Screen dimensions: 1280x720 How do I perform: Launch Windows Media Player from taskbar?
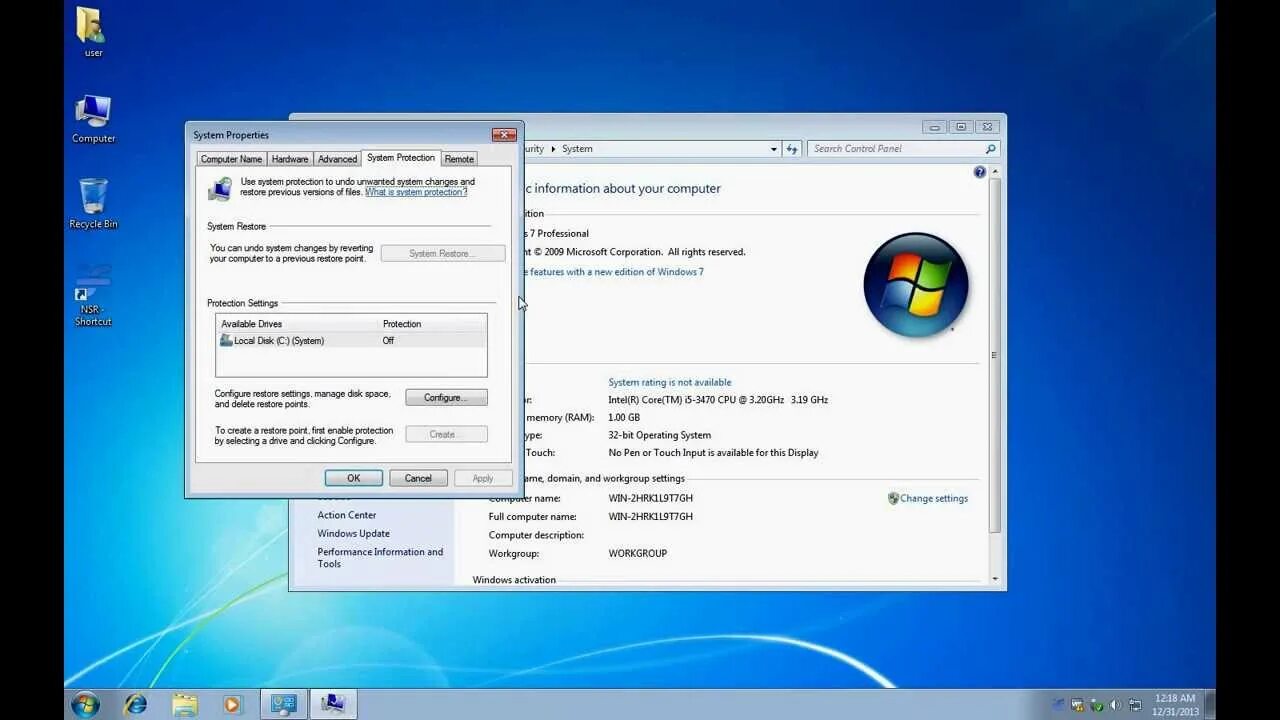point(232,704)
